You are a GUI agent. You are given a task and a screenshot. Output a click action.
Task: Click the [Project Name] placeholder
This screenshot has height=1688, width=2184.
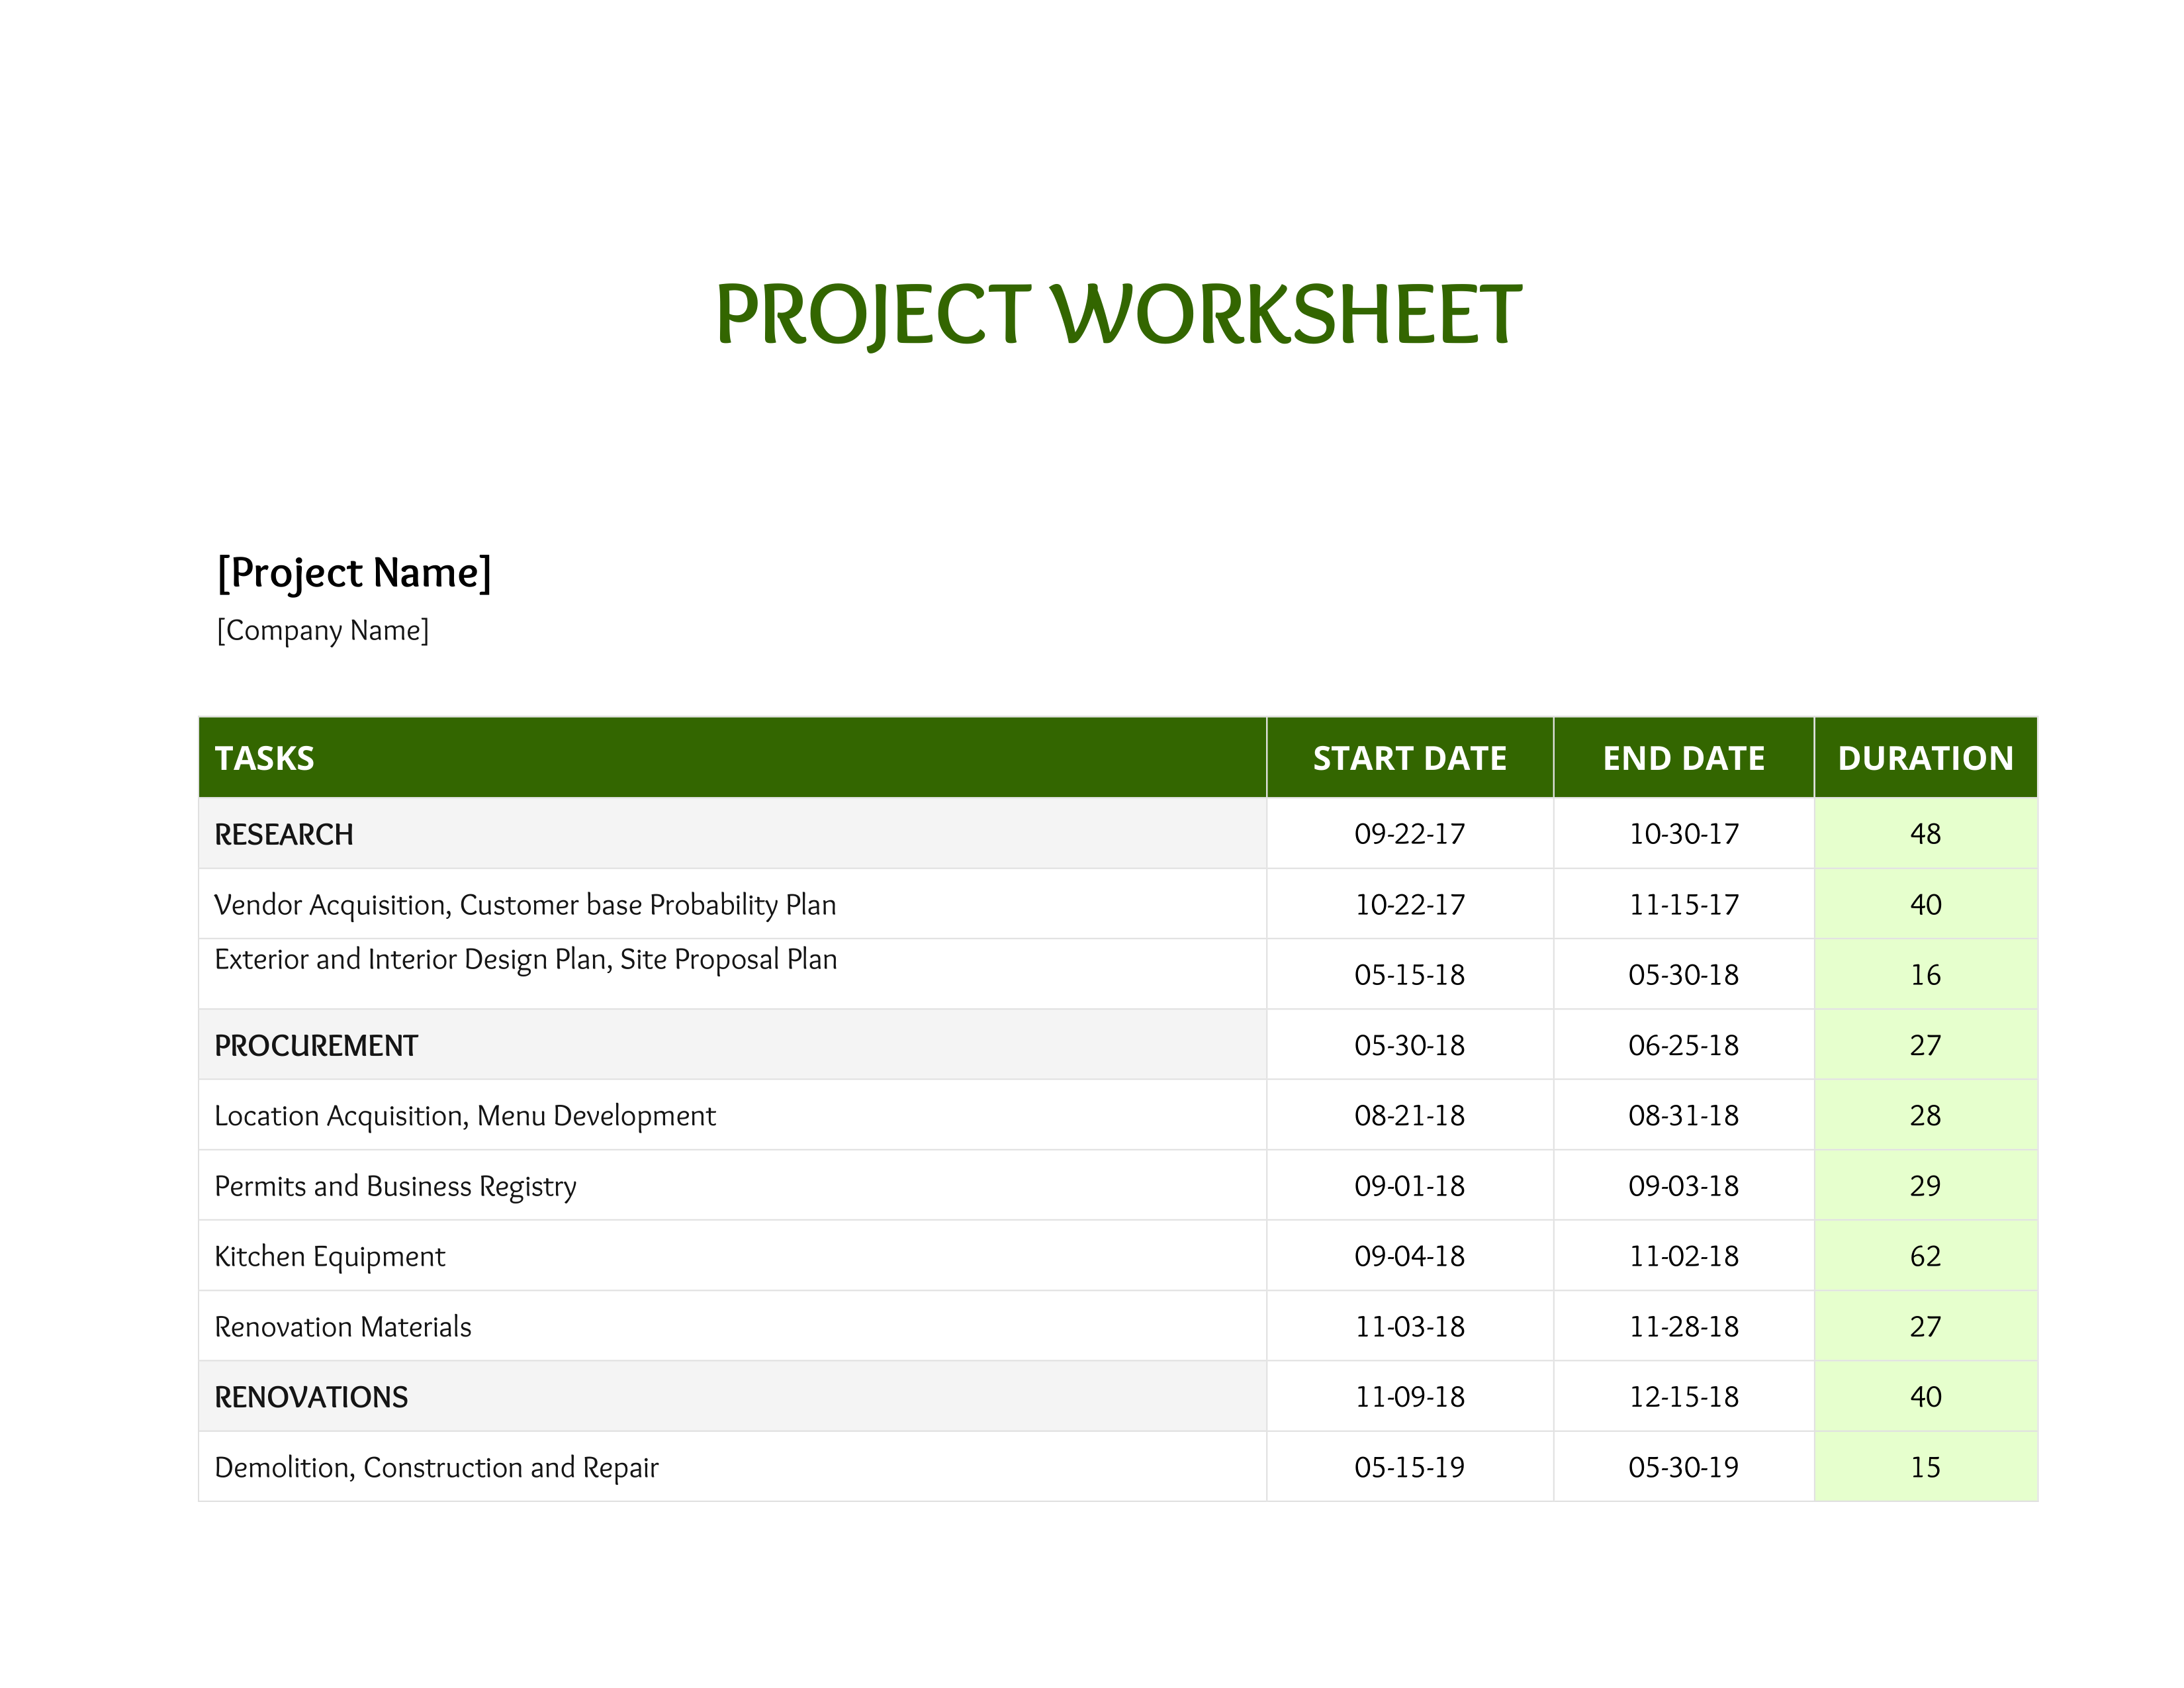click(x=354, y=573)
